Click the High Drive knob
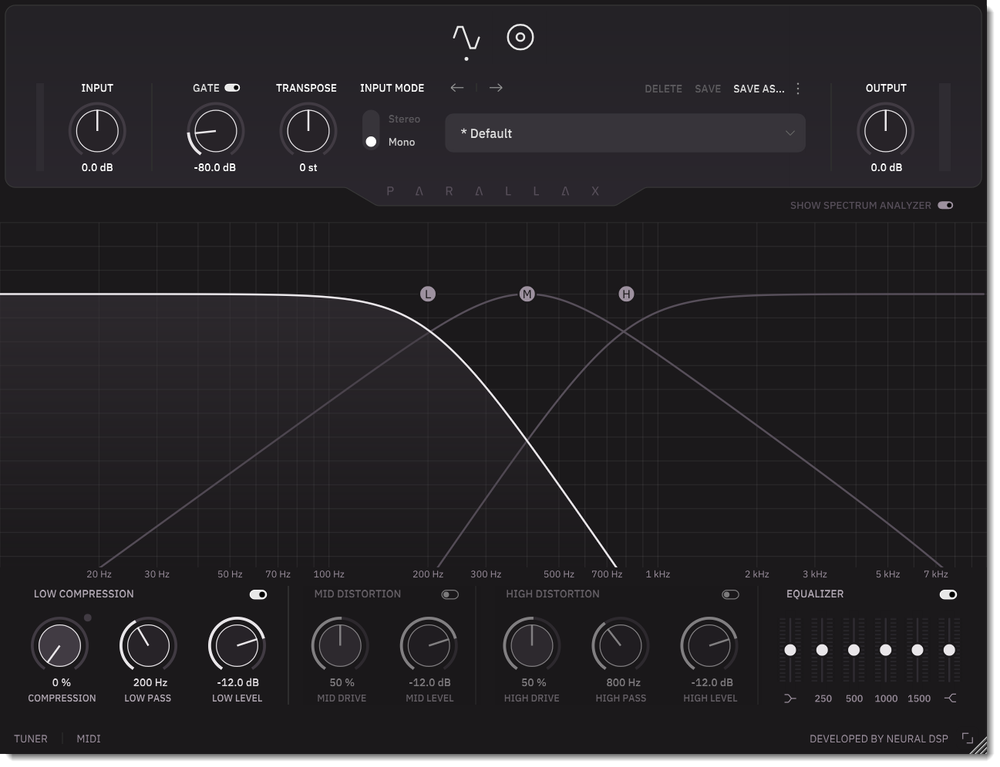 (531, 645)
